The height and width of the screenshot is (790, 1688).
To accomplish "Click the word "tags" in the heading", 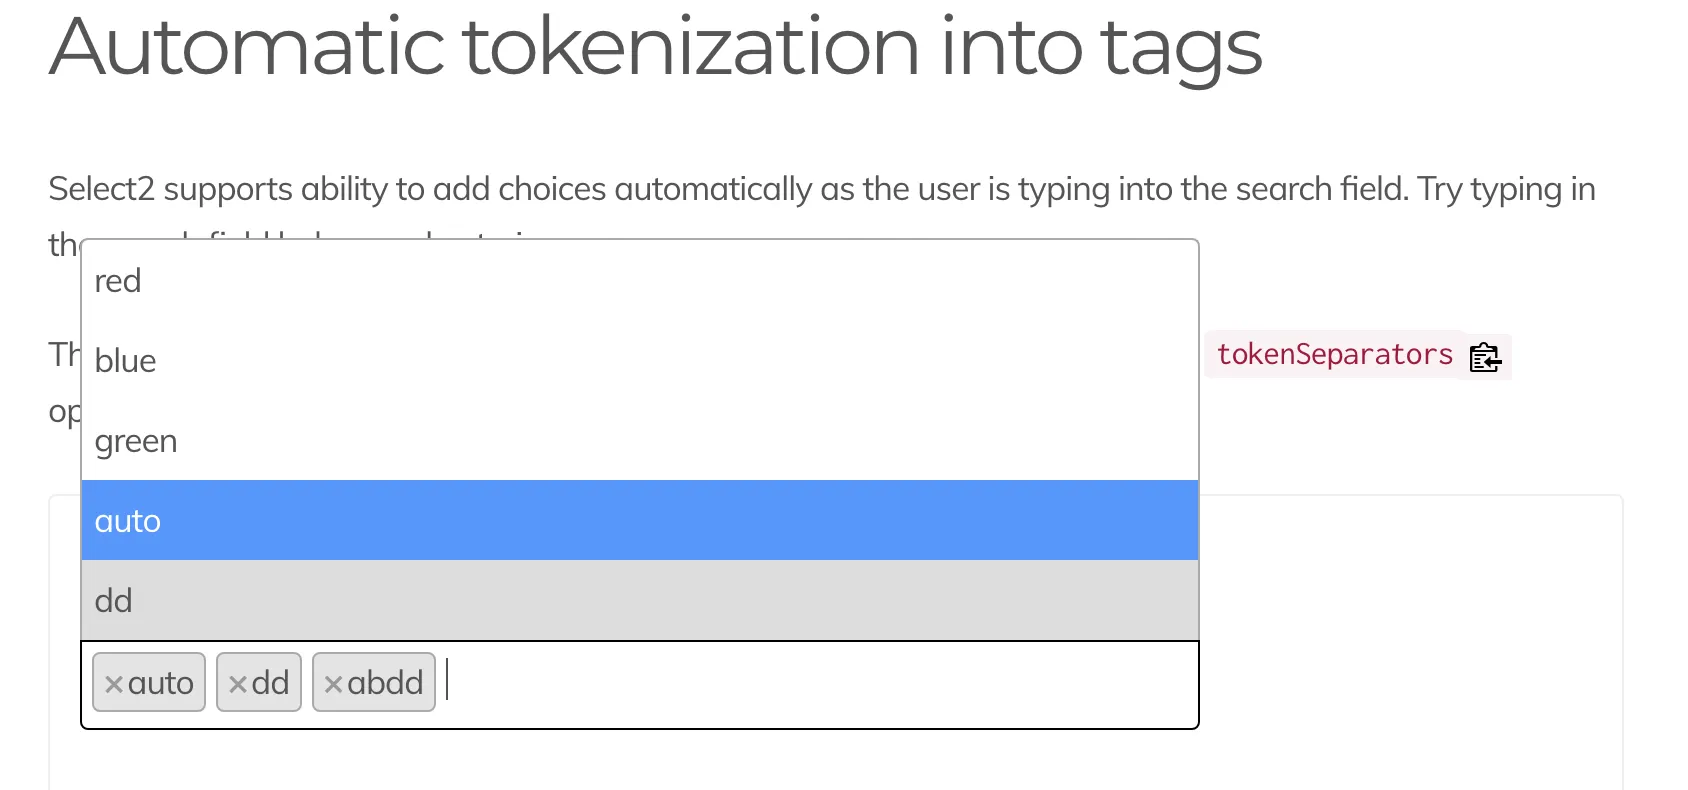I will point(1181,47).
